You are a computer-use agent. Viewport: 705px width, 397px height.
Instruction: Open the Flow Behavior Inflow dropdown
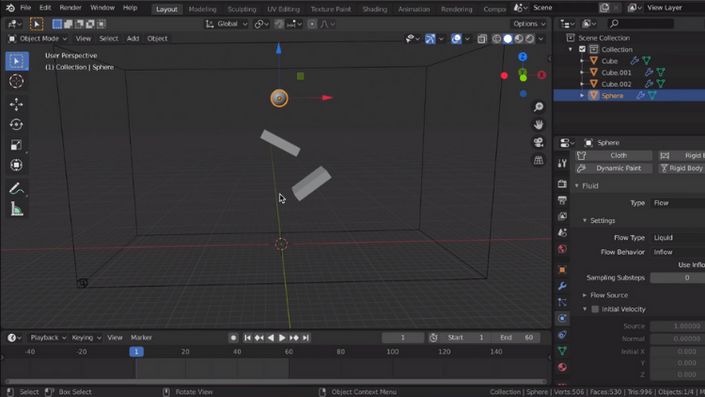click(x=678, y=252)
